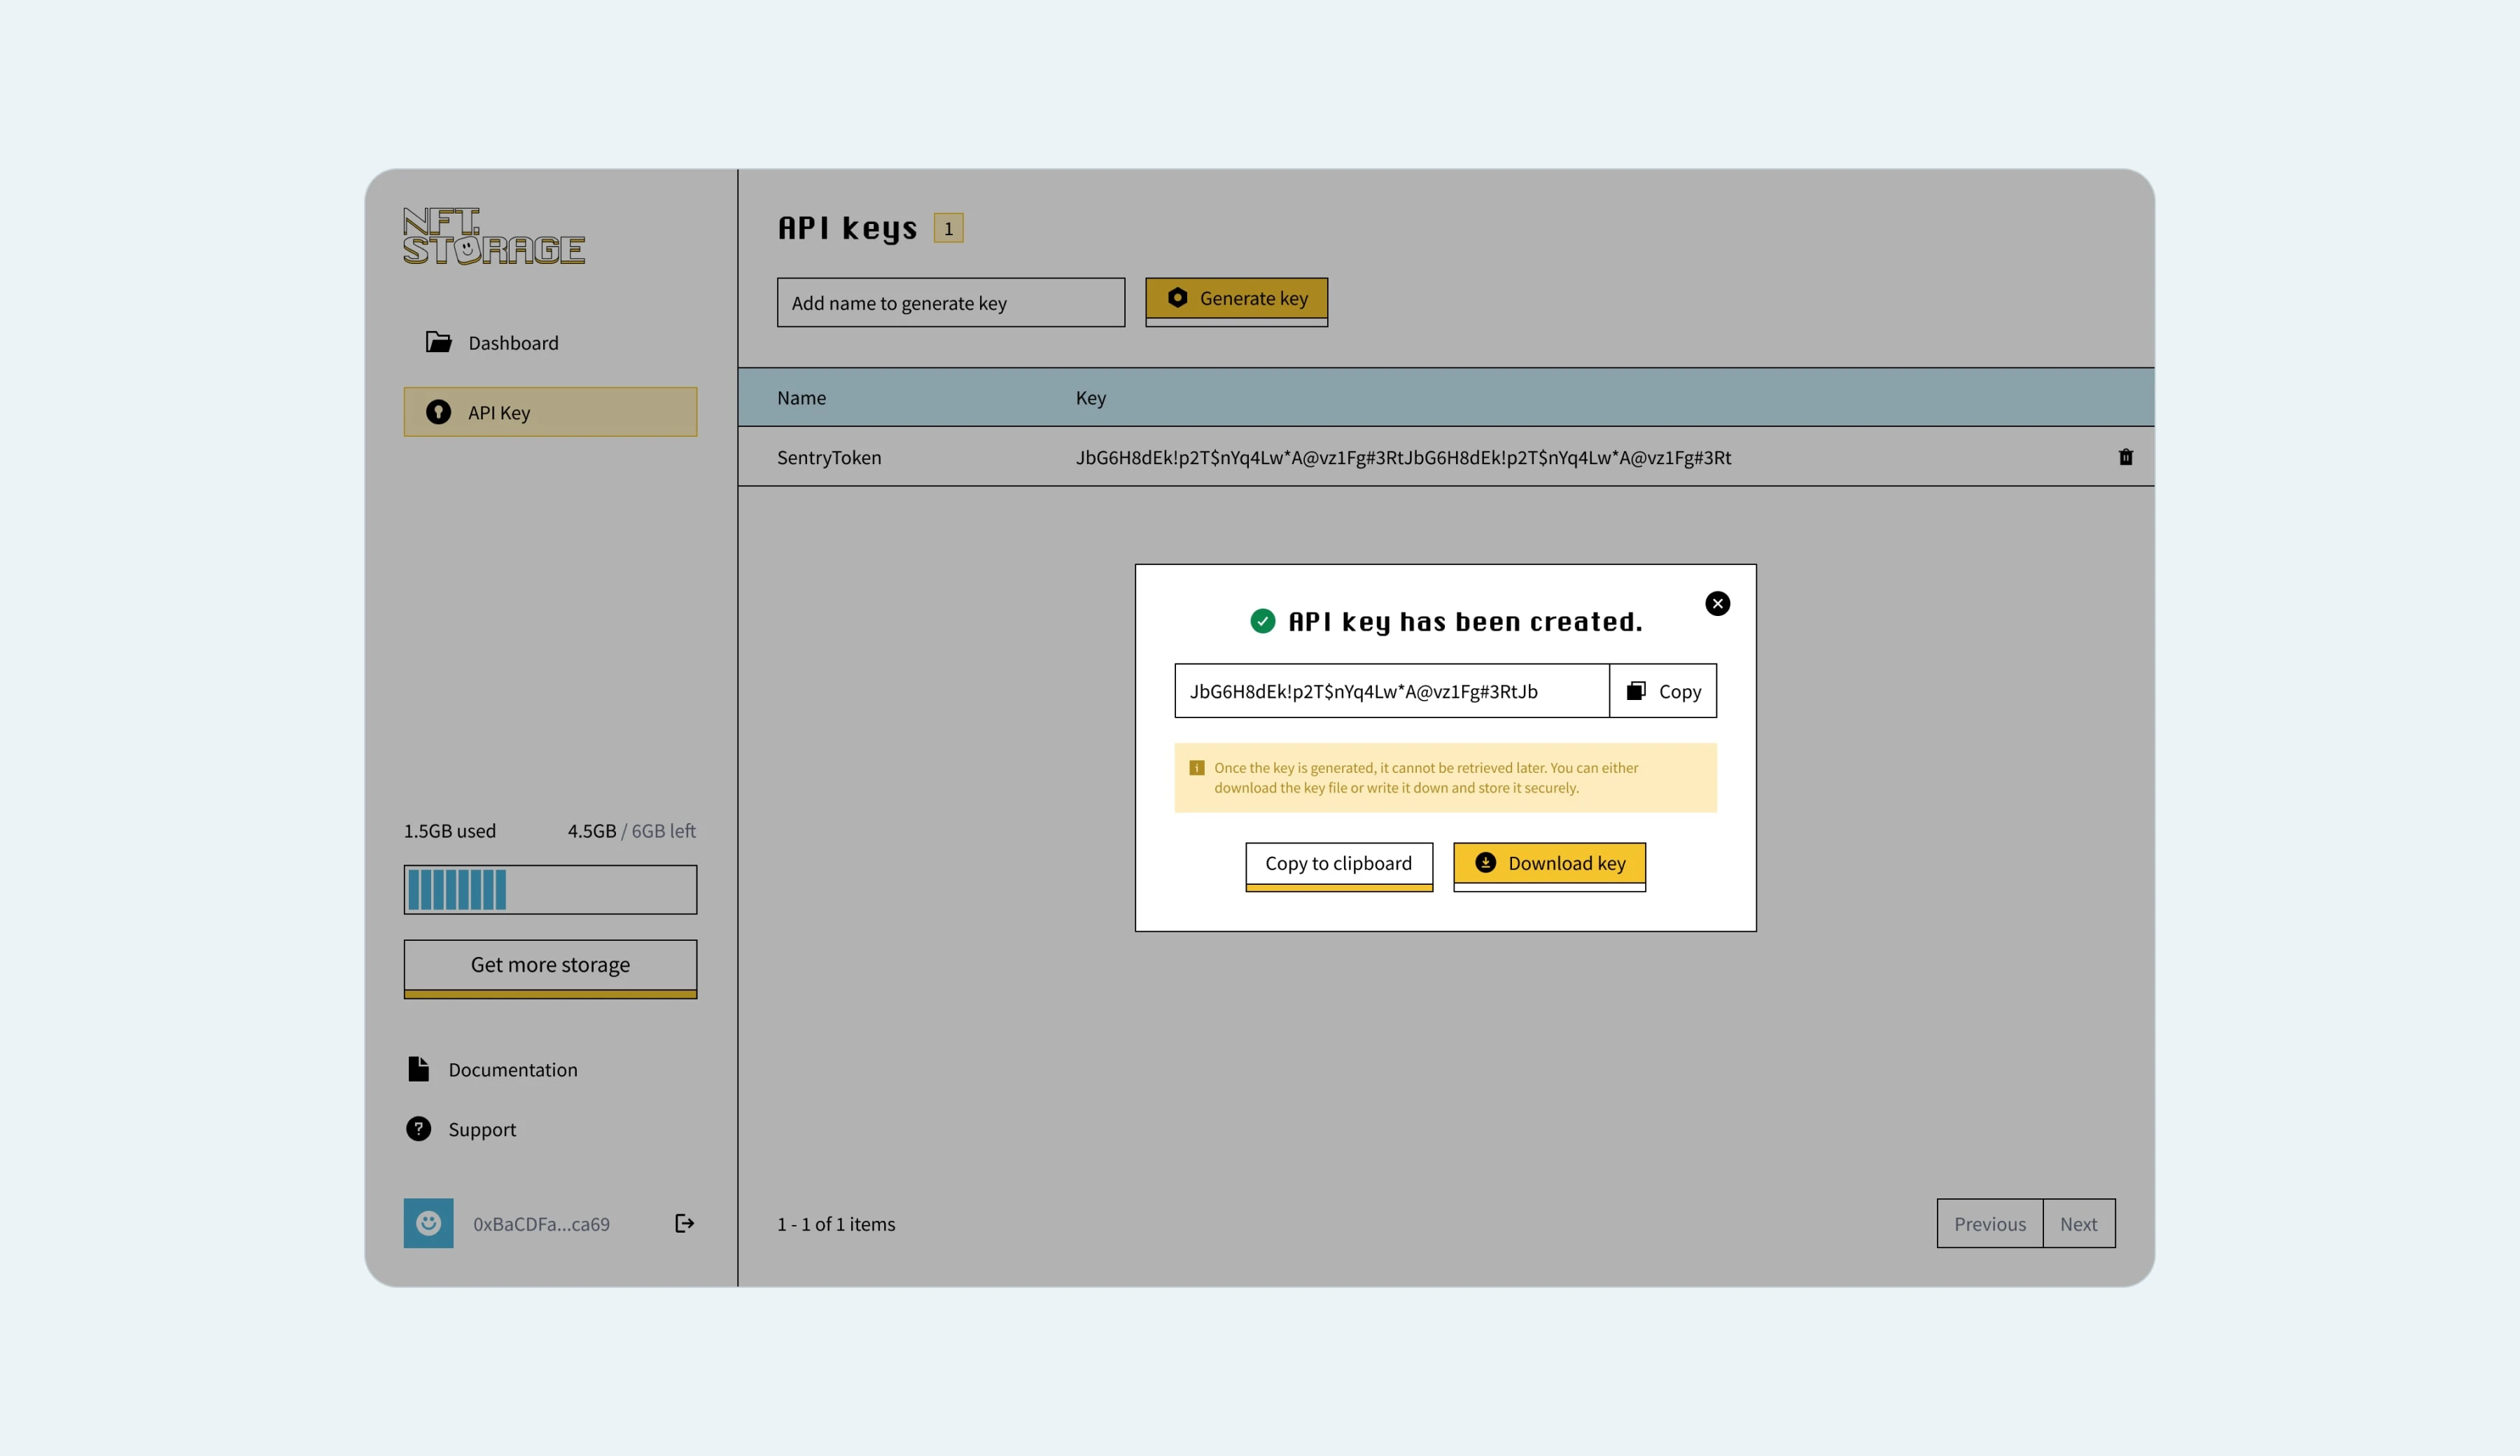Click the API Key keyhole icon
This screenshot has height=1456, width=2520.
click(438, 412)
